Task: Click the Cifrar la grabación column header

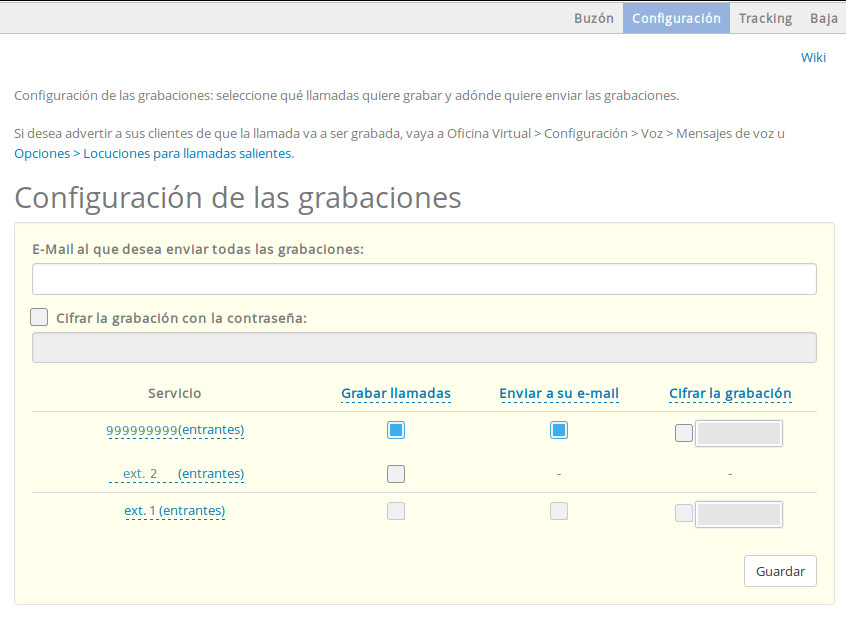Action: 730,393
